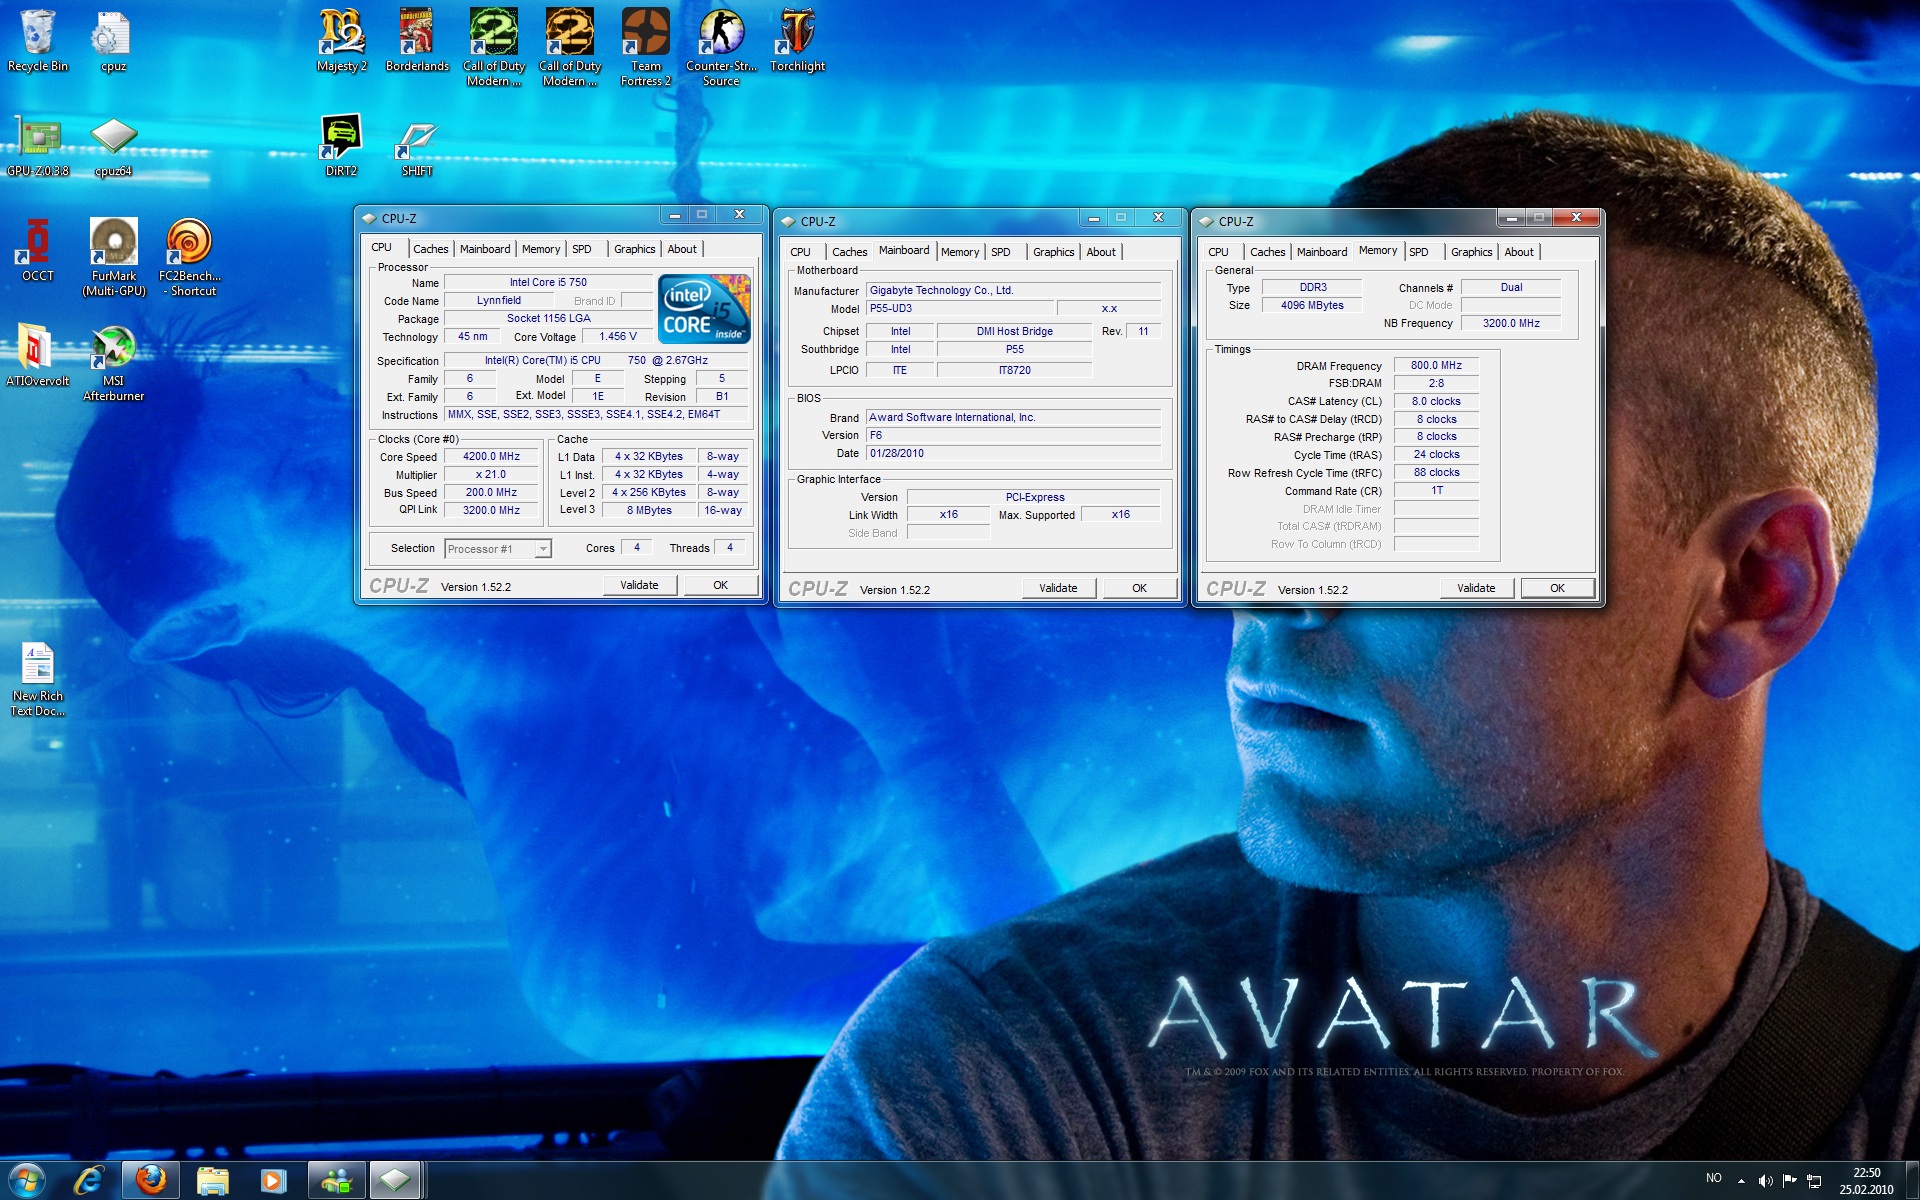The width and height of the screenshot is (1920, 1200).
Task: Open the FC2Bench shortcut icon
Action: 190,257
